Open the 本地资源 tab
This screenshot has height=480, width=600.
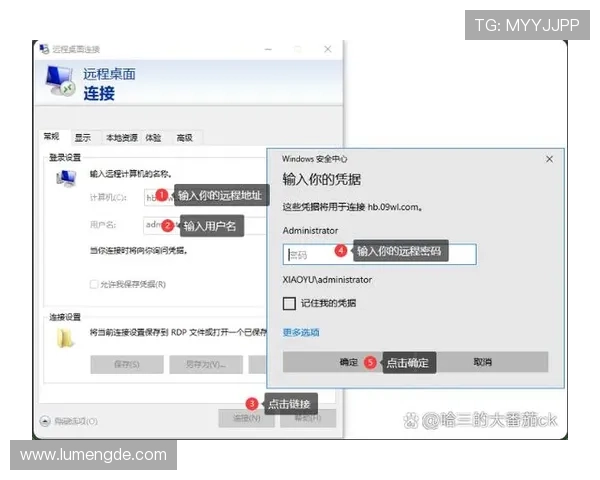click(122, 138)
